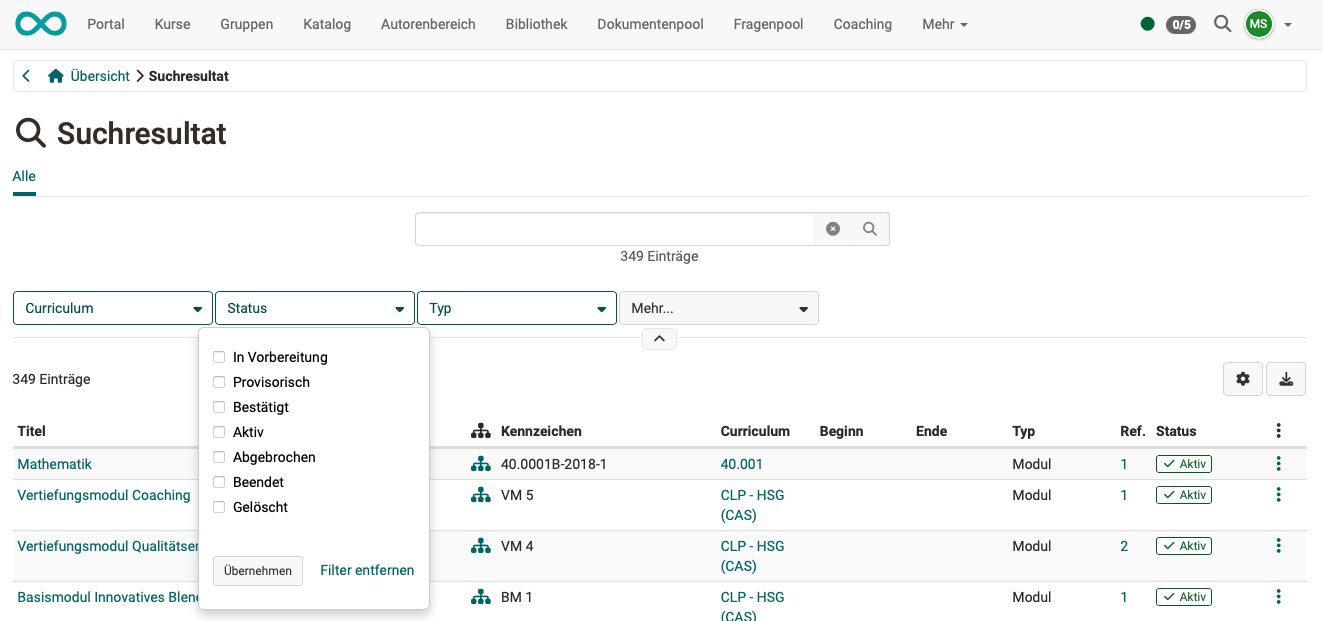Viewport: 1323px width, 621px height.
Task: Open the global search magnifier in the top bar
Action: click(x=1222, y=24)
